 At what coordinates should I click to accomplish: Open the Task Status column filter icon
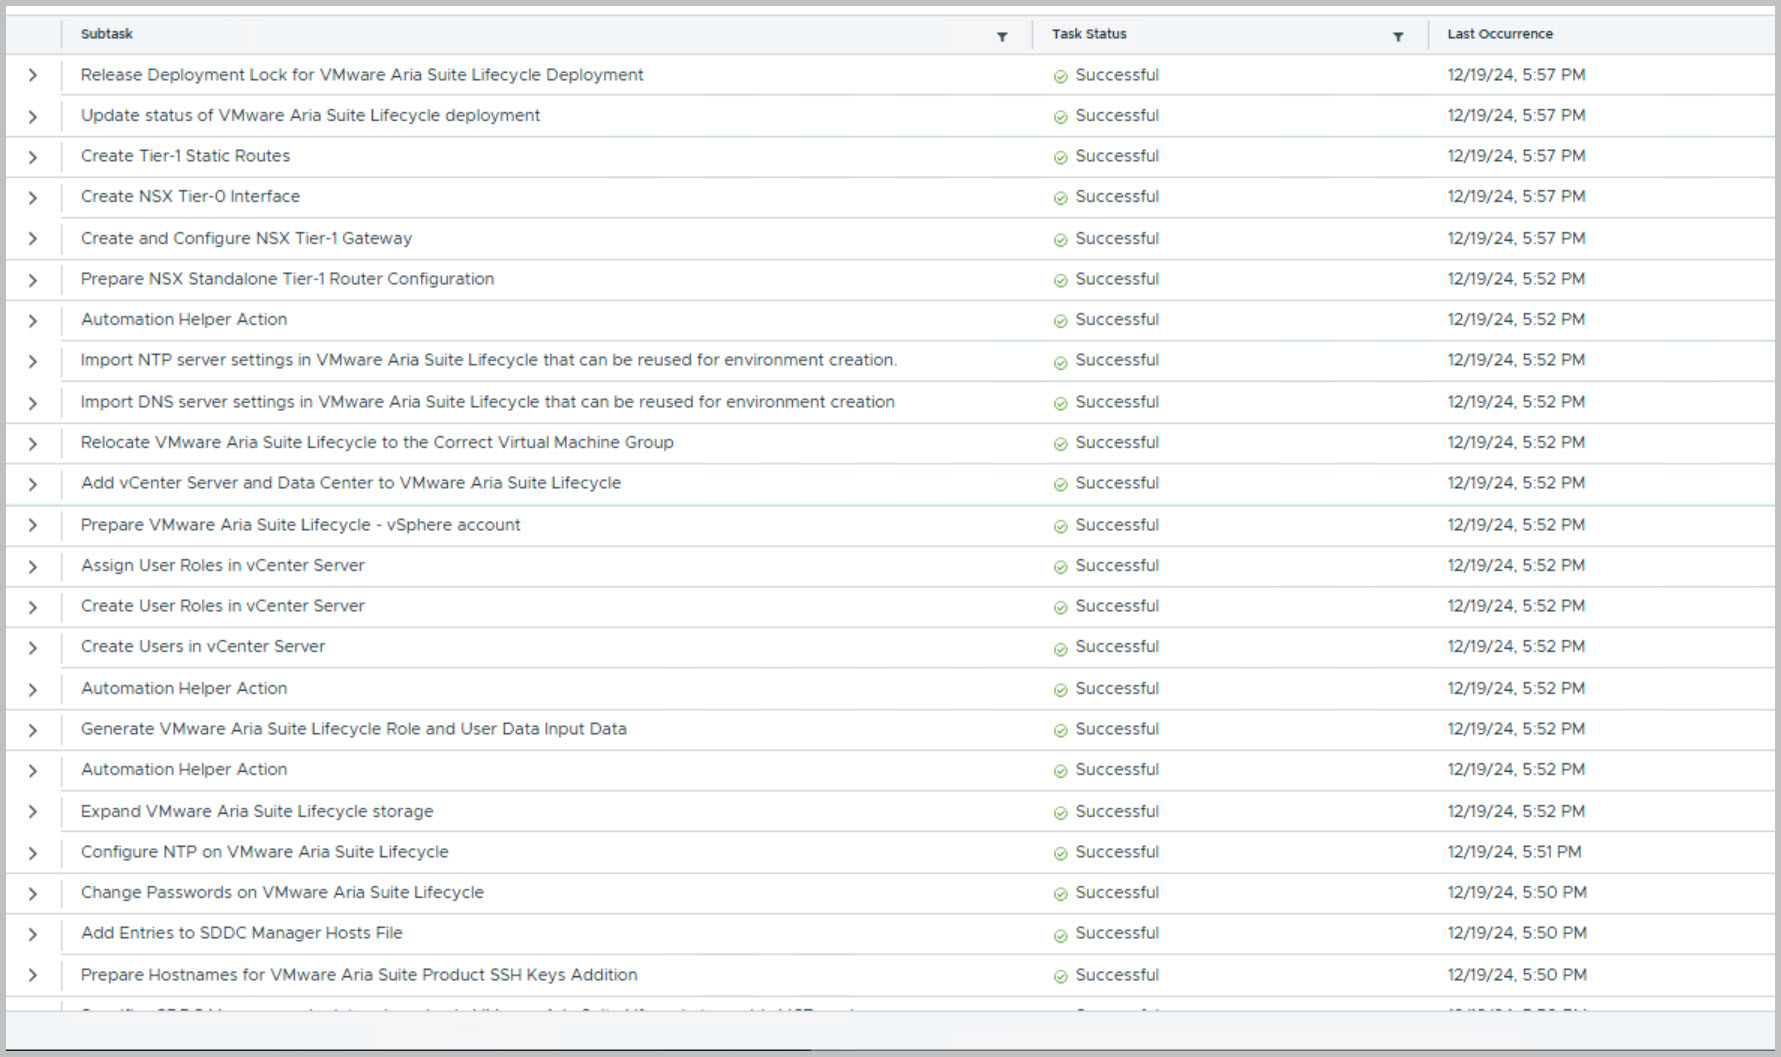pyautogui.click(x=1398, y=37)
